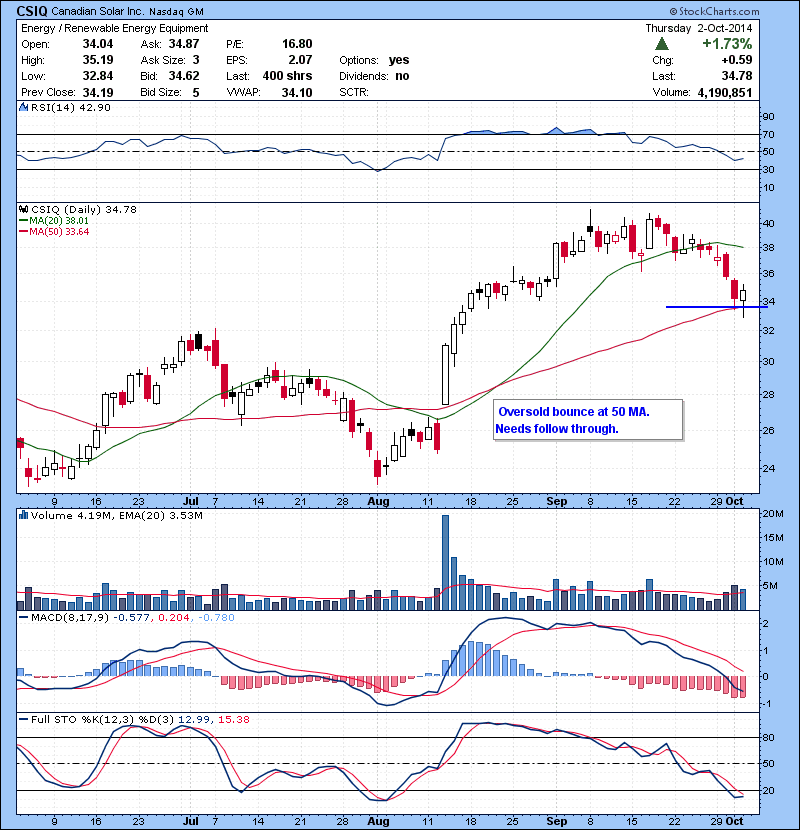Click the Bid price 34.62
The height and width of the screenshot is (830, 800).
pos(184,76)
